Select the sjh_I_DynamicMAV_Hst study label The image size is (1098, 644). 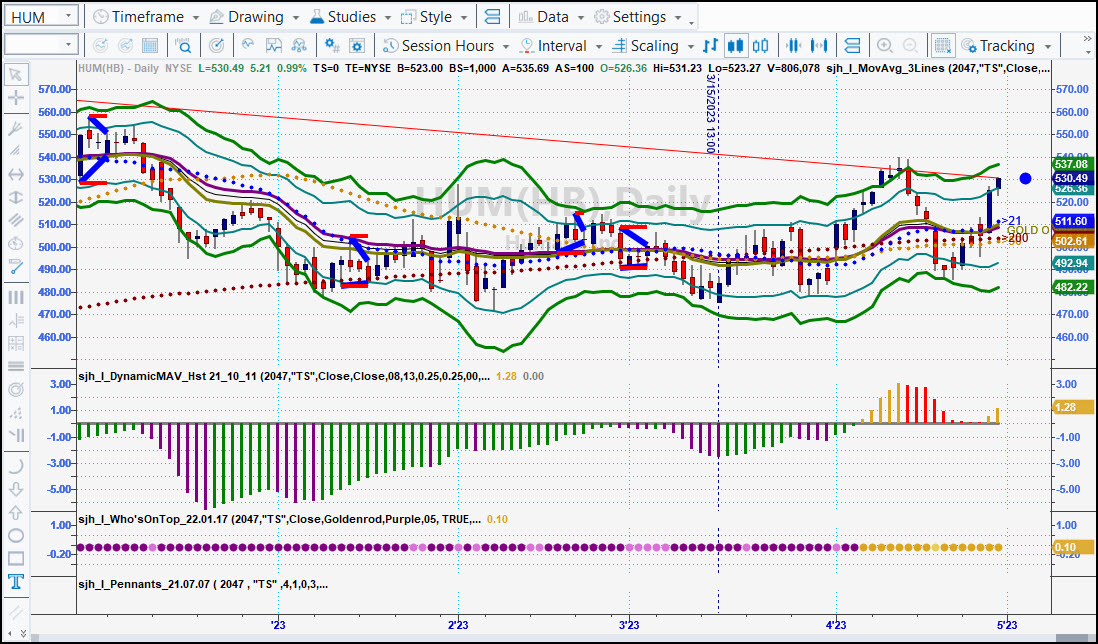pos(284,376)
